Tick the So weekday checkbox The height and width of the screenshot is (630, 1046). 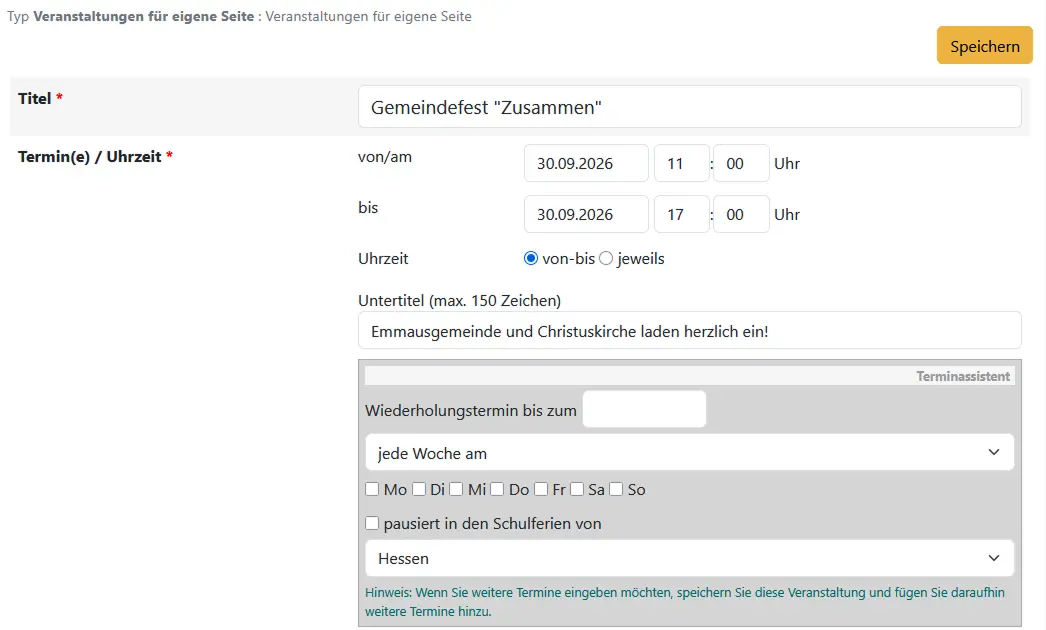pos(616,489)
